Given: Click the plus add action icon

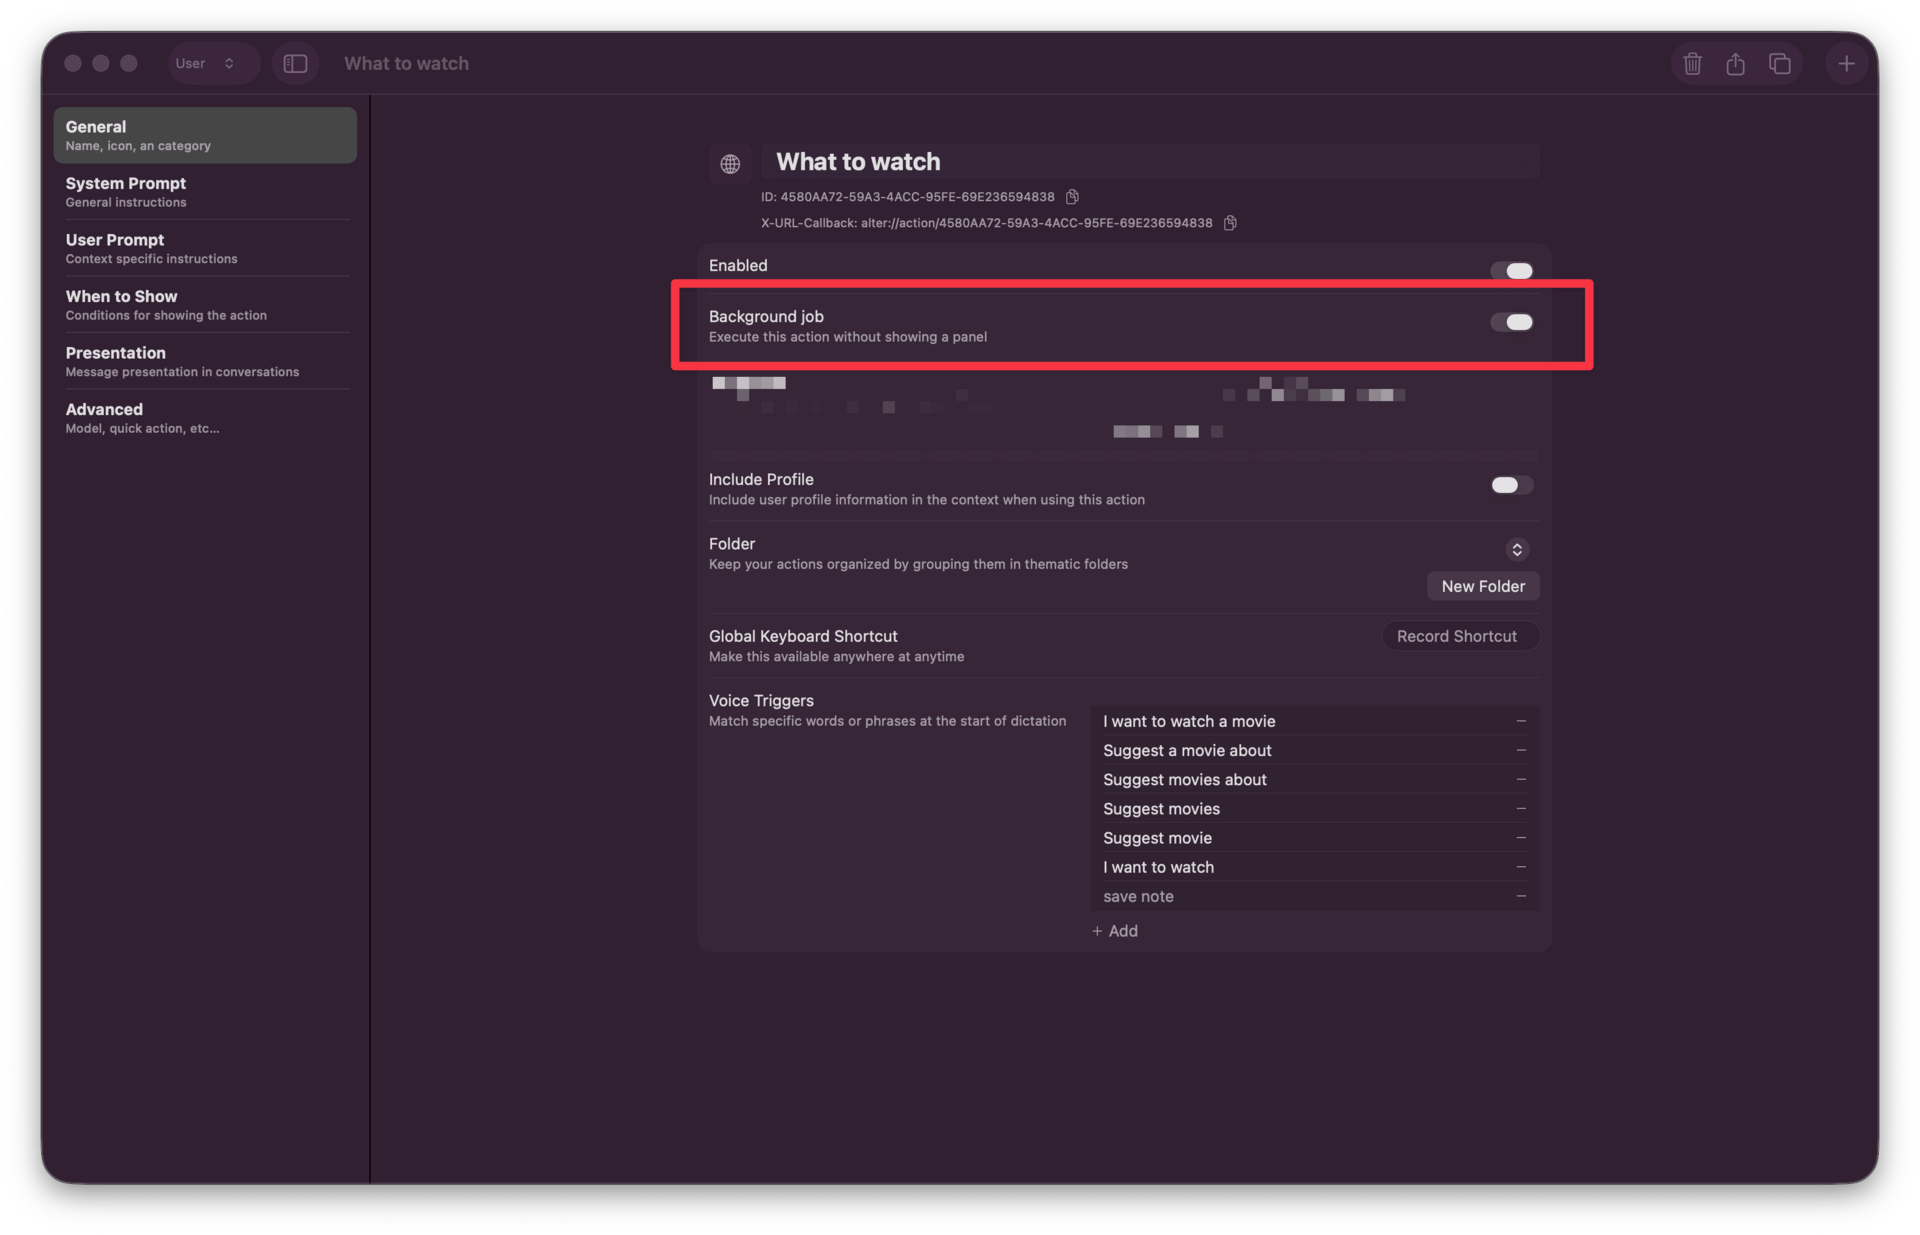Looking at the screenshot, I should click(x=1846, y=64).
